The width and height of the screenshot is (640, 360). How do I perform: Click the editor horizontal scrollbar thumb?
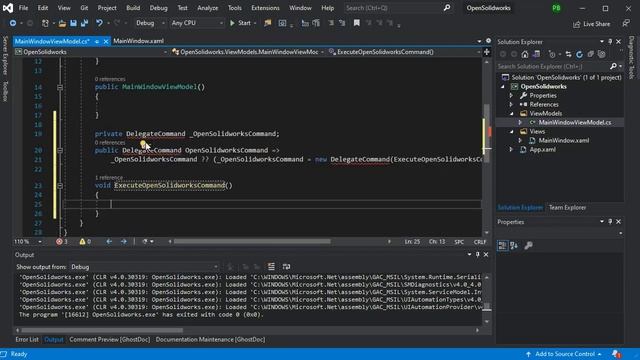tap(252, 242)
